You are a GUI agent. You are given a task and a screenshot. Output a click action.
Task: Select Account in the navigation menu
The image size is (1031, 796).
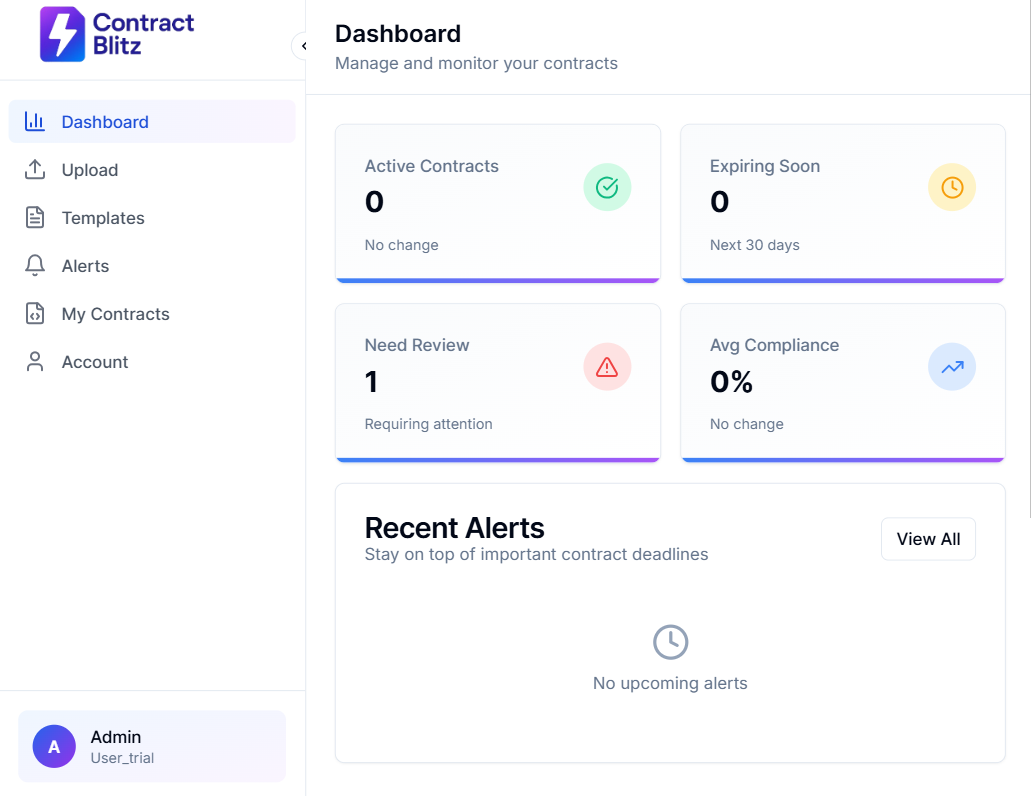click(x=95, y=362)
